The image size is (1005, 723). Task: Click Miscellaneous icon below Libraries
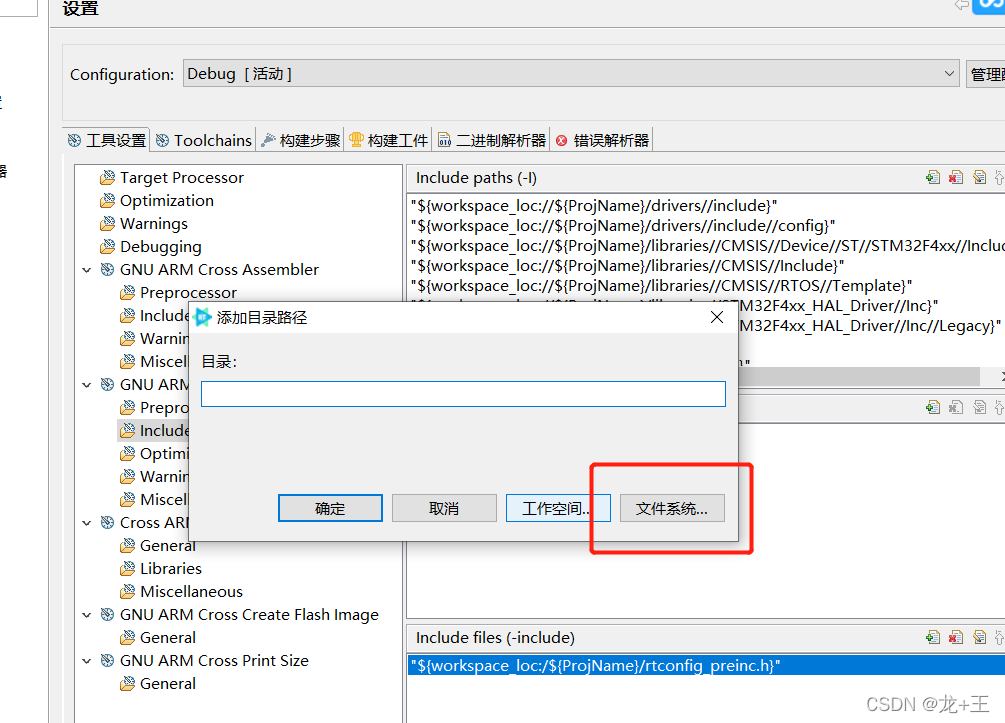pyautogui.click(x=128, y=592)
